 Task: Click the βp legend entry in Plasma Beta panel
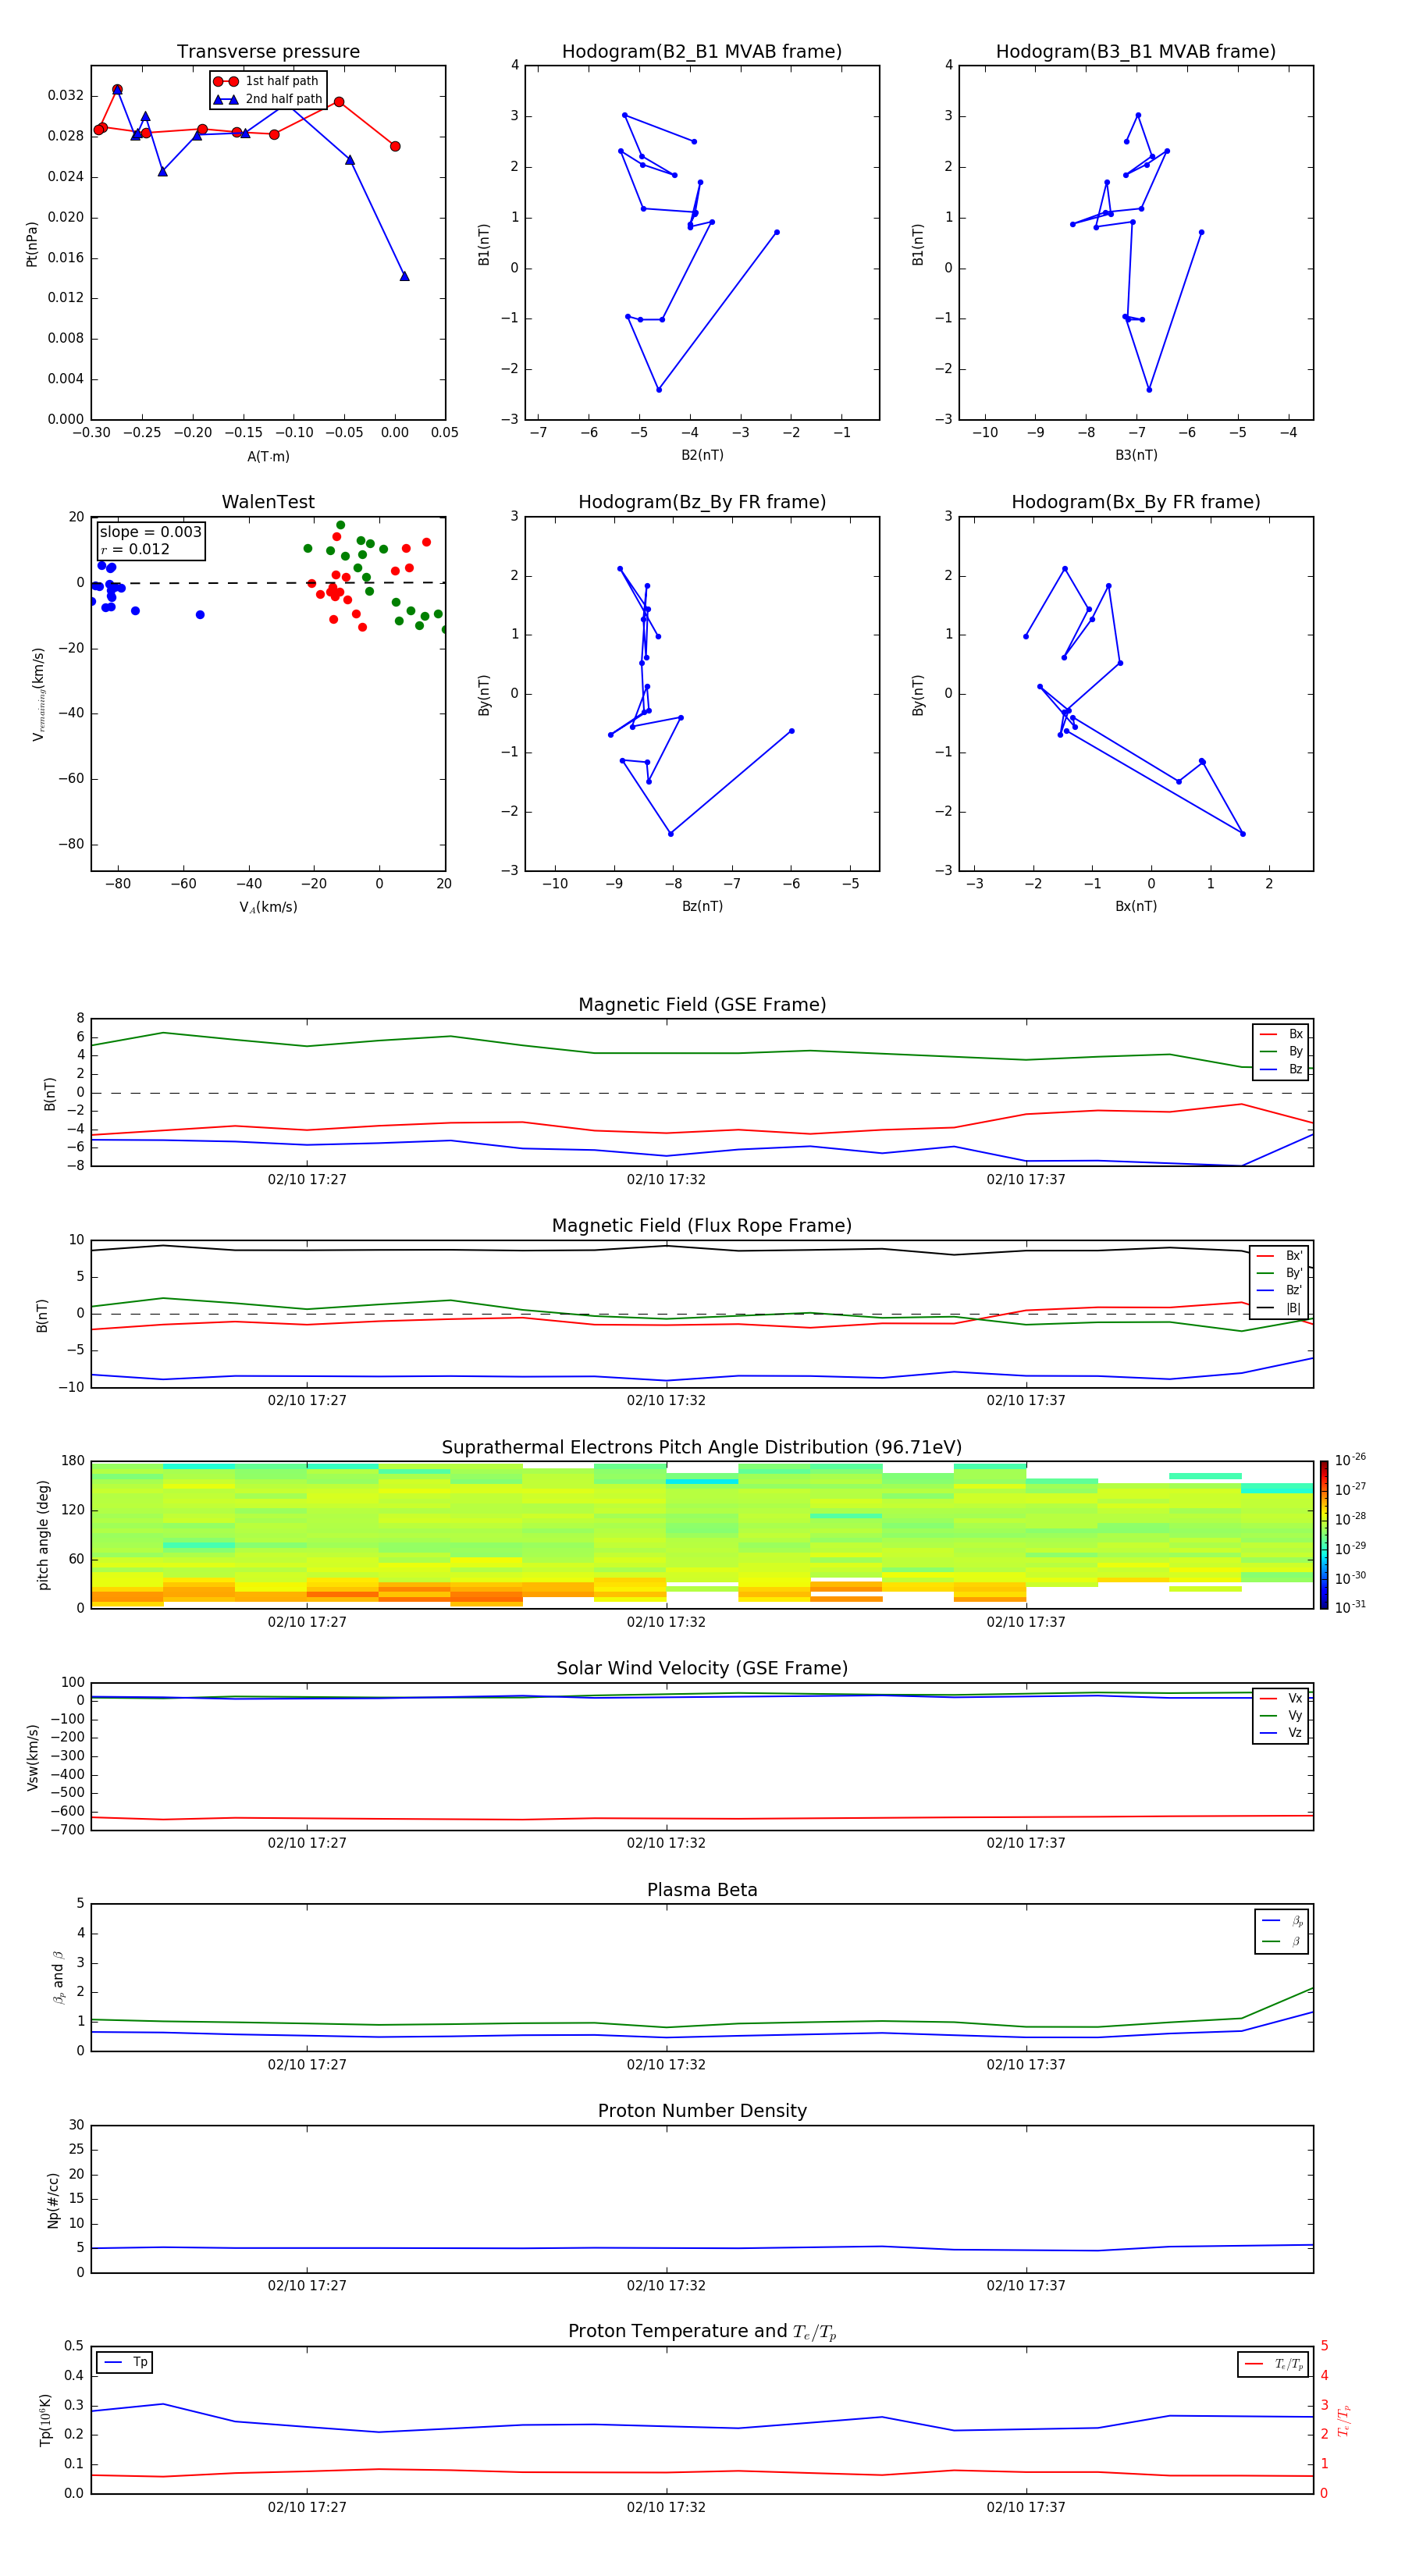tap(1282, 1921)
